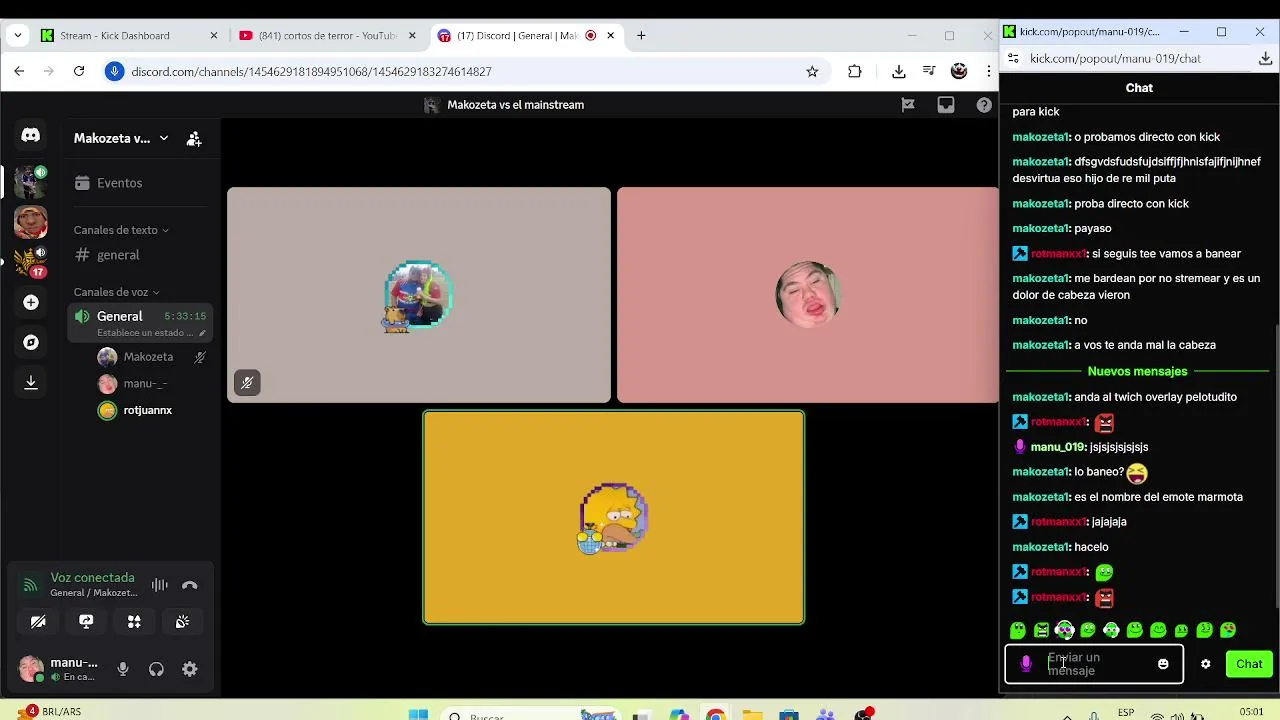Toggle noise suppression waveform icon
The height and width of the screenshot is (720, 1280).
click(x=159, y=585)
